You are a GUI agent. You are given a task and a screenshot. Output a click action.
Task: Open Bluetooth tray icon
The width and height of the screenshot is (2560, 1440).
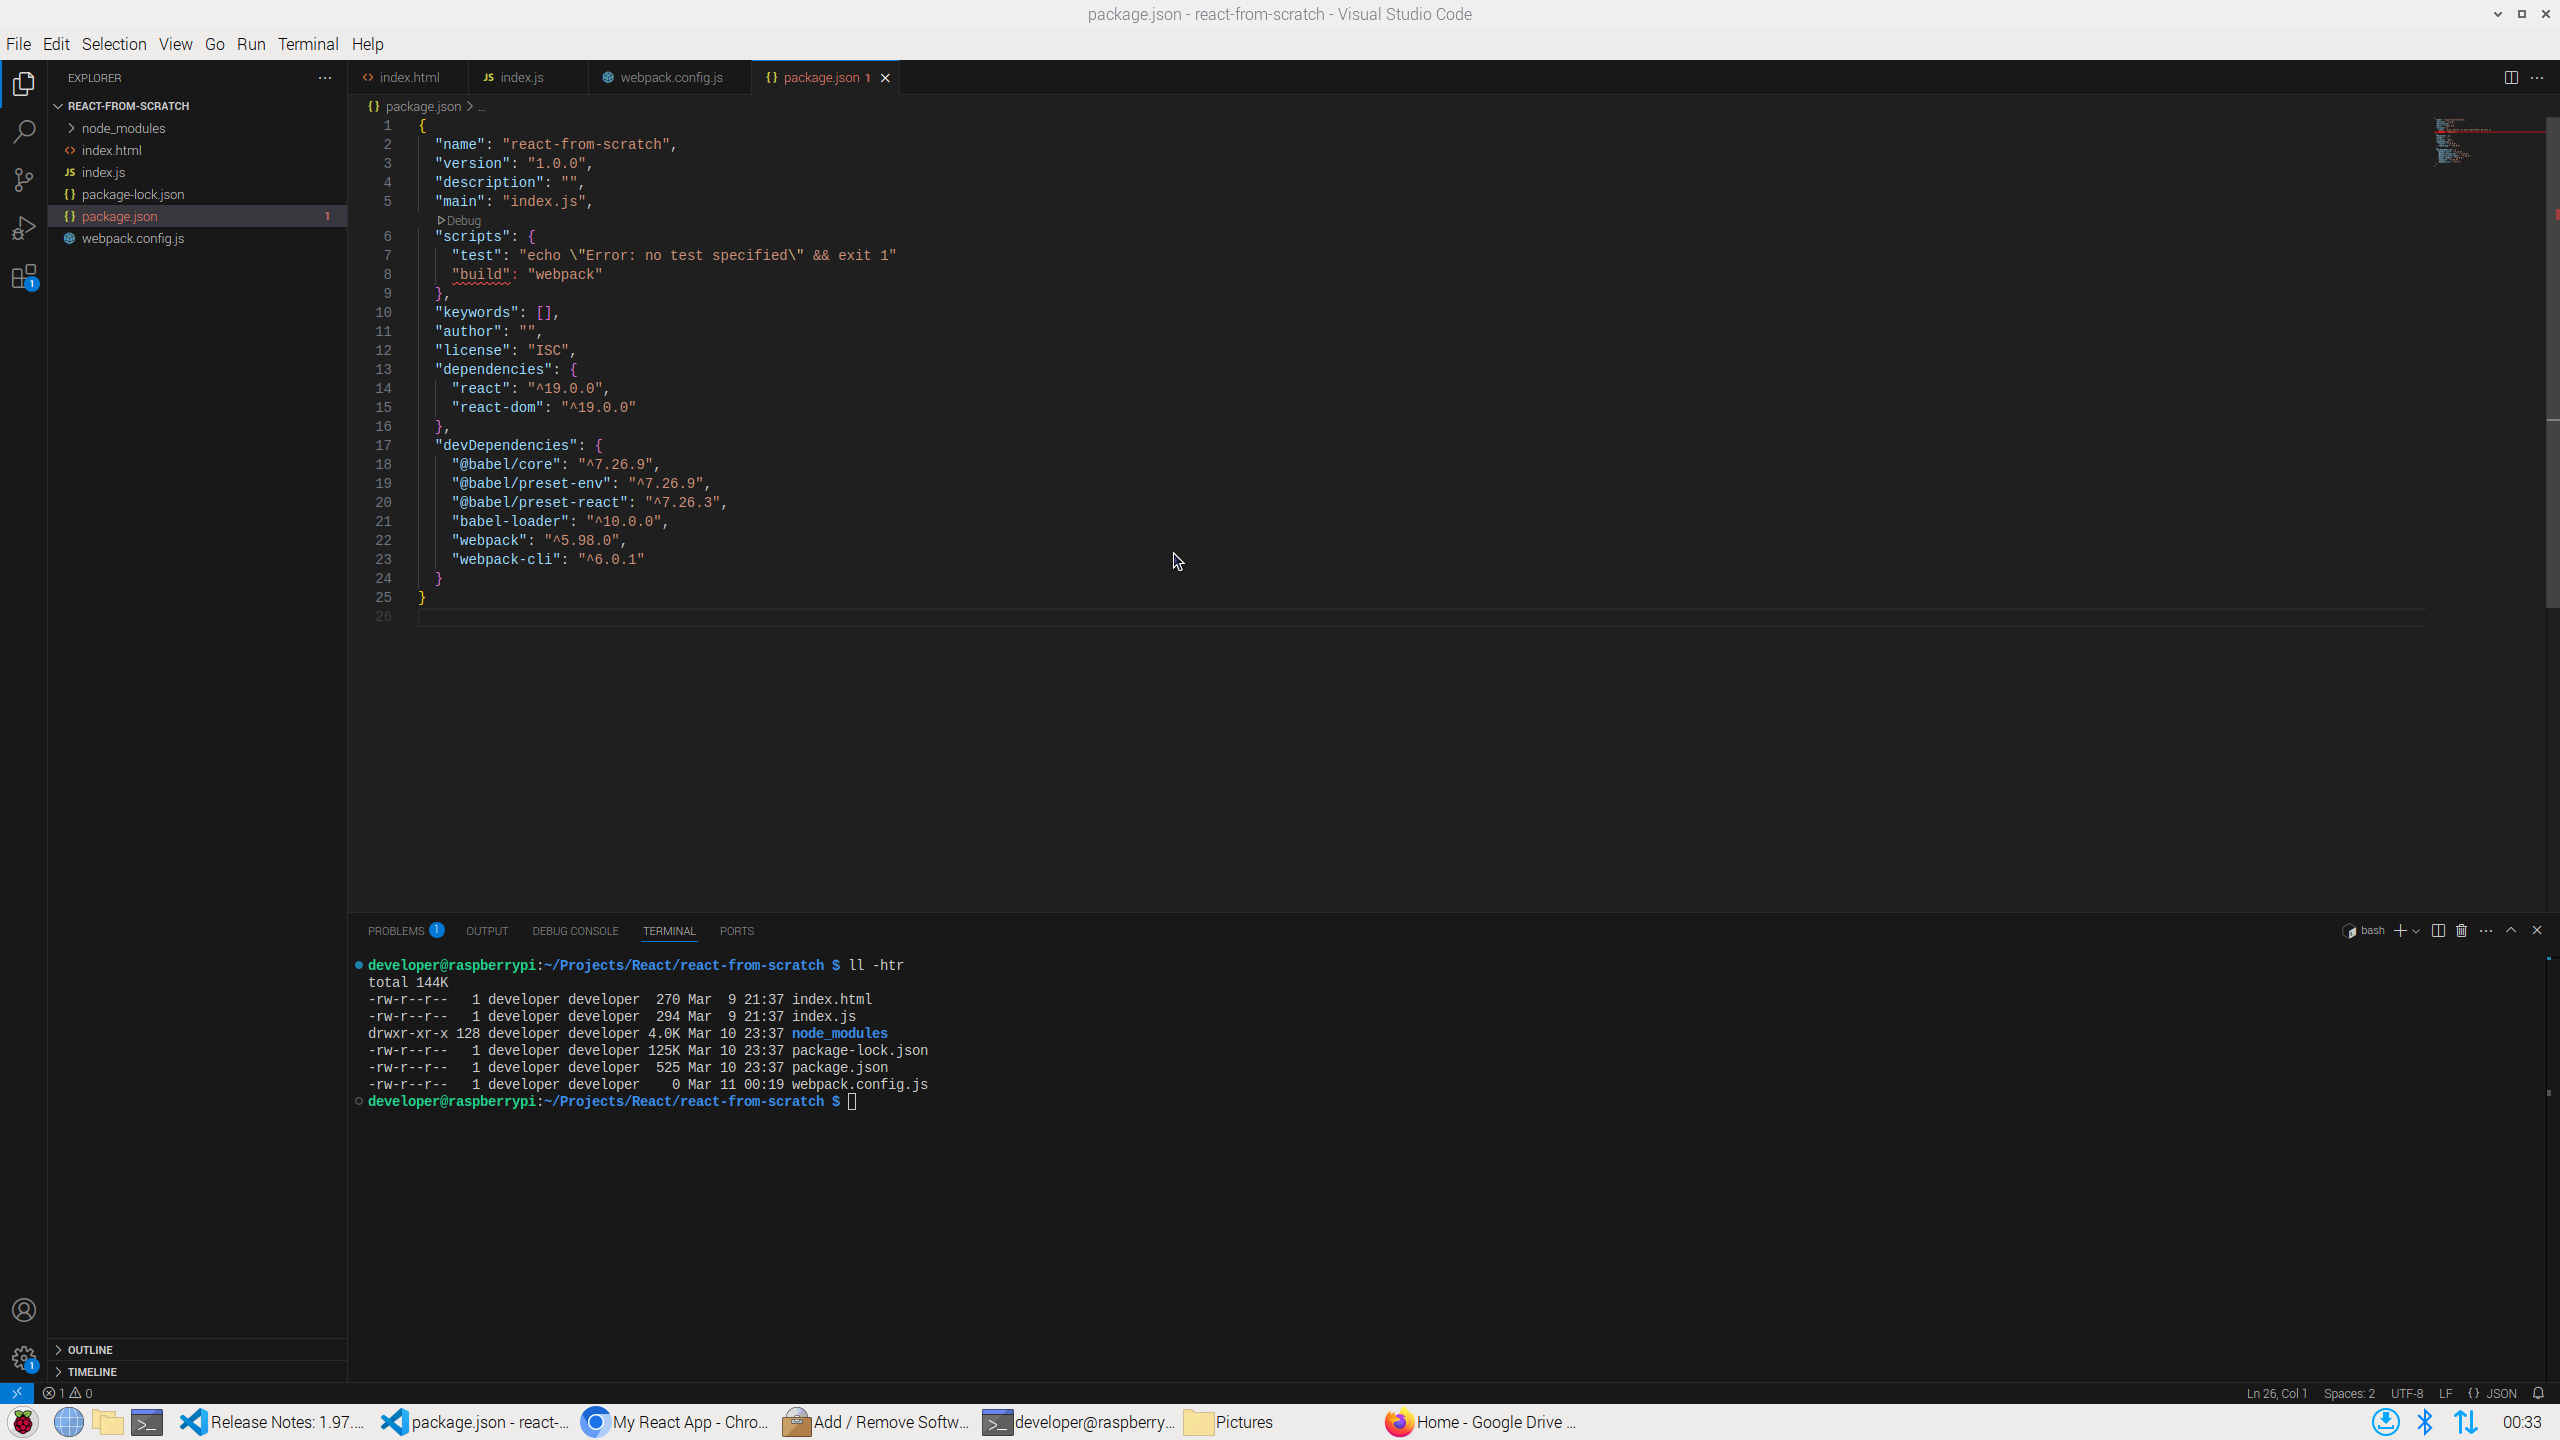click(2425, 1422)
